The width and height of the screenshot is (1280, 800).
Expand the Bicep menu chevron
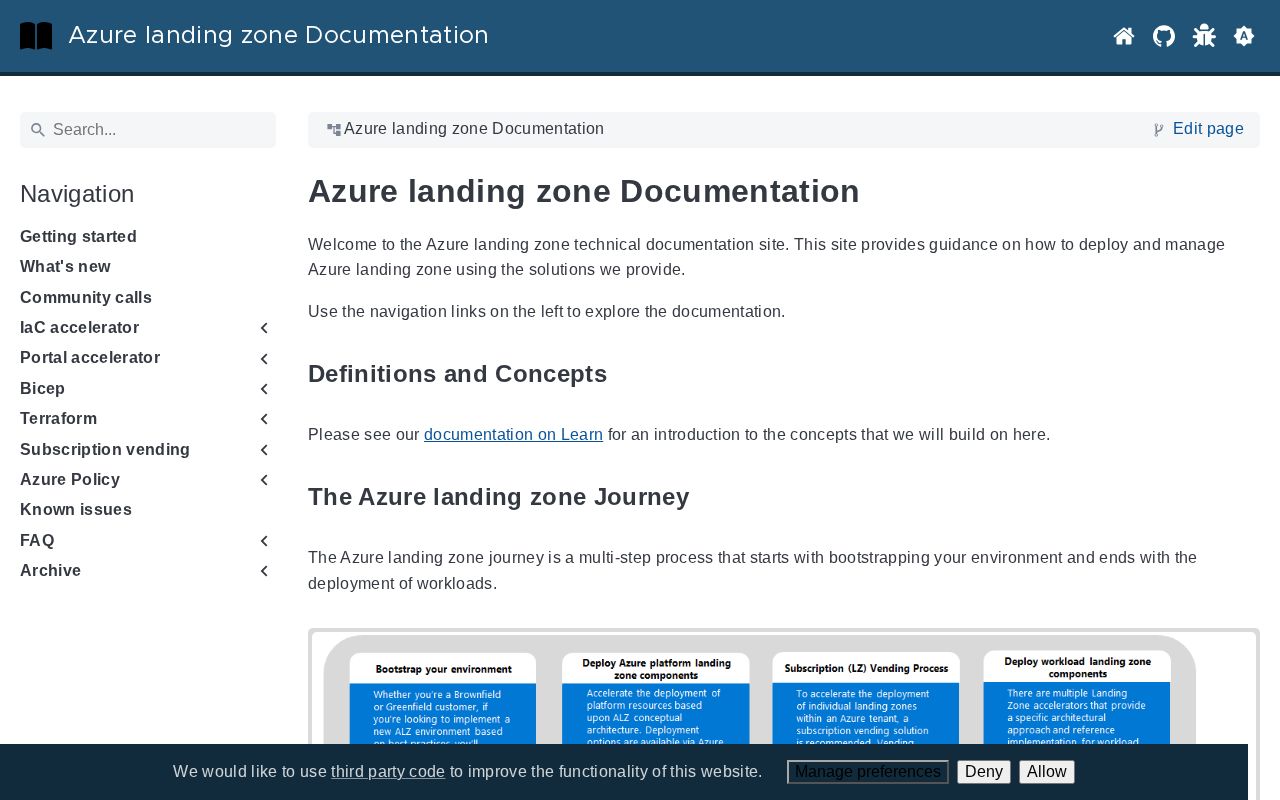pyautogui.click(x=265, y=389)
